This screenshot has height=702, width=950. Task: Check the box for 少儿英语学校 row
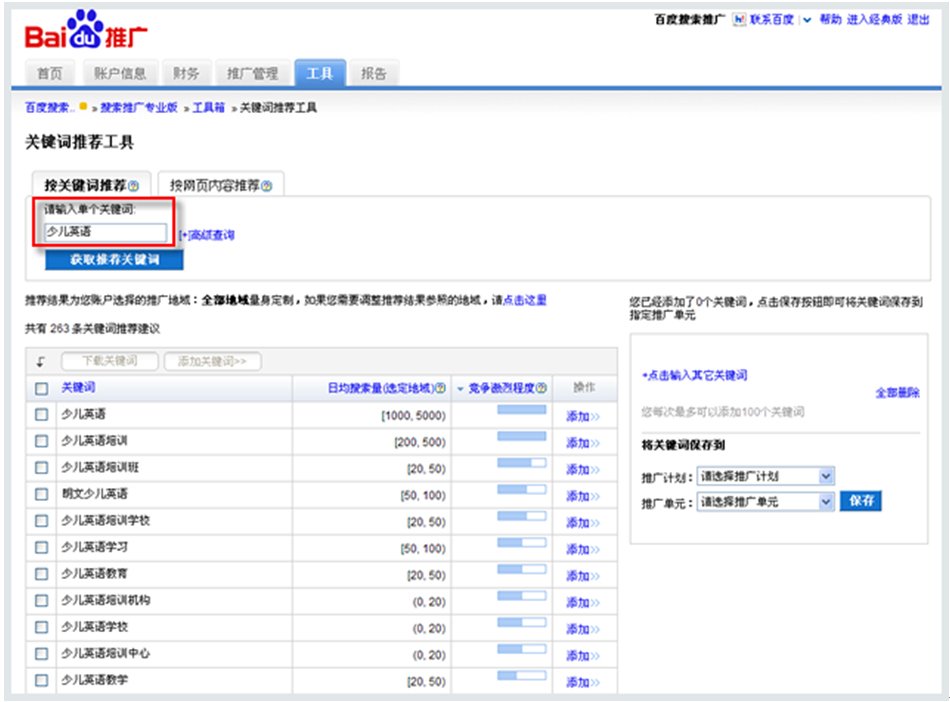pyautogui.click(x=41, y=627)
